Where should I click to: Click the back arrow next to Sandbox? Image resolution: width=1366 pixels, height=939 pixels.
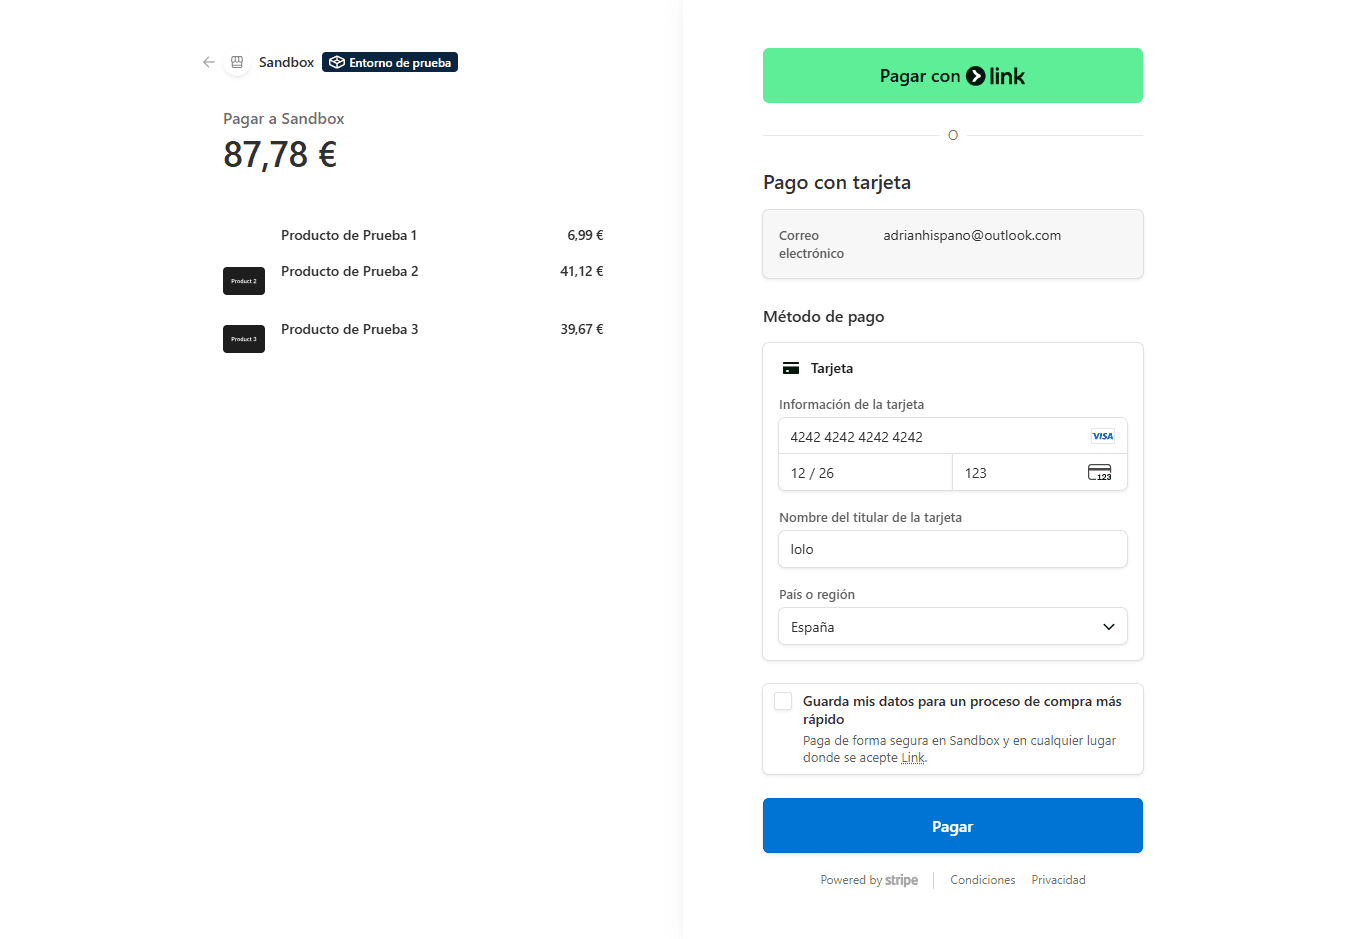point(209,62)
